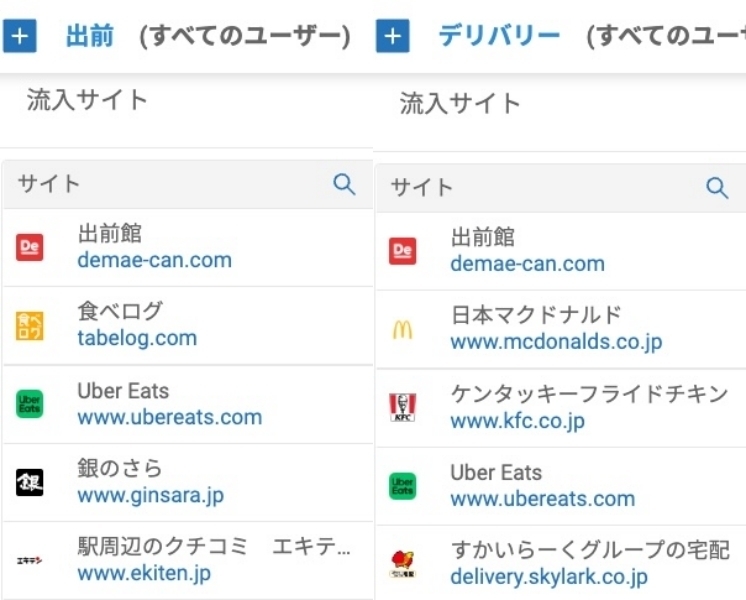
Task: Click the KFC Colonel logo icon
Action: coord(403,407)
